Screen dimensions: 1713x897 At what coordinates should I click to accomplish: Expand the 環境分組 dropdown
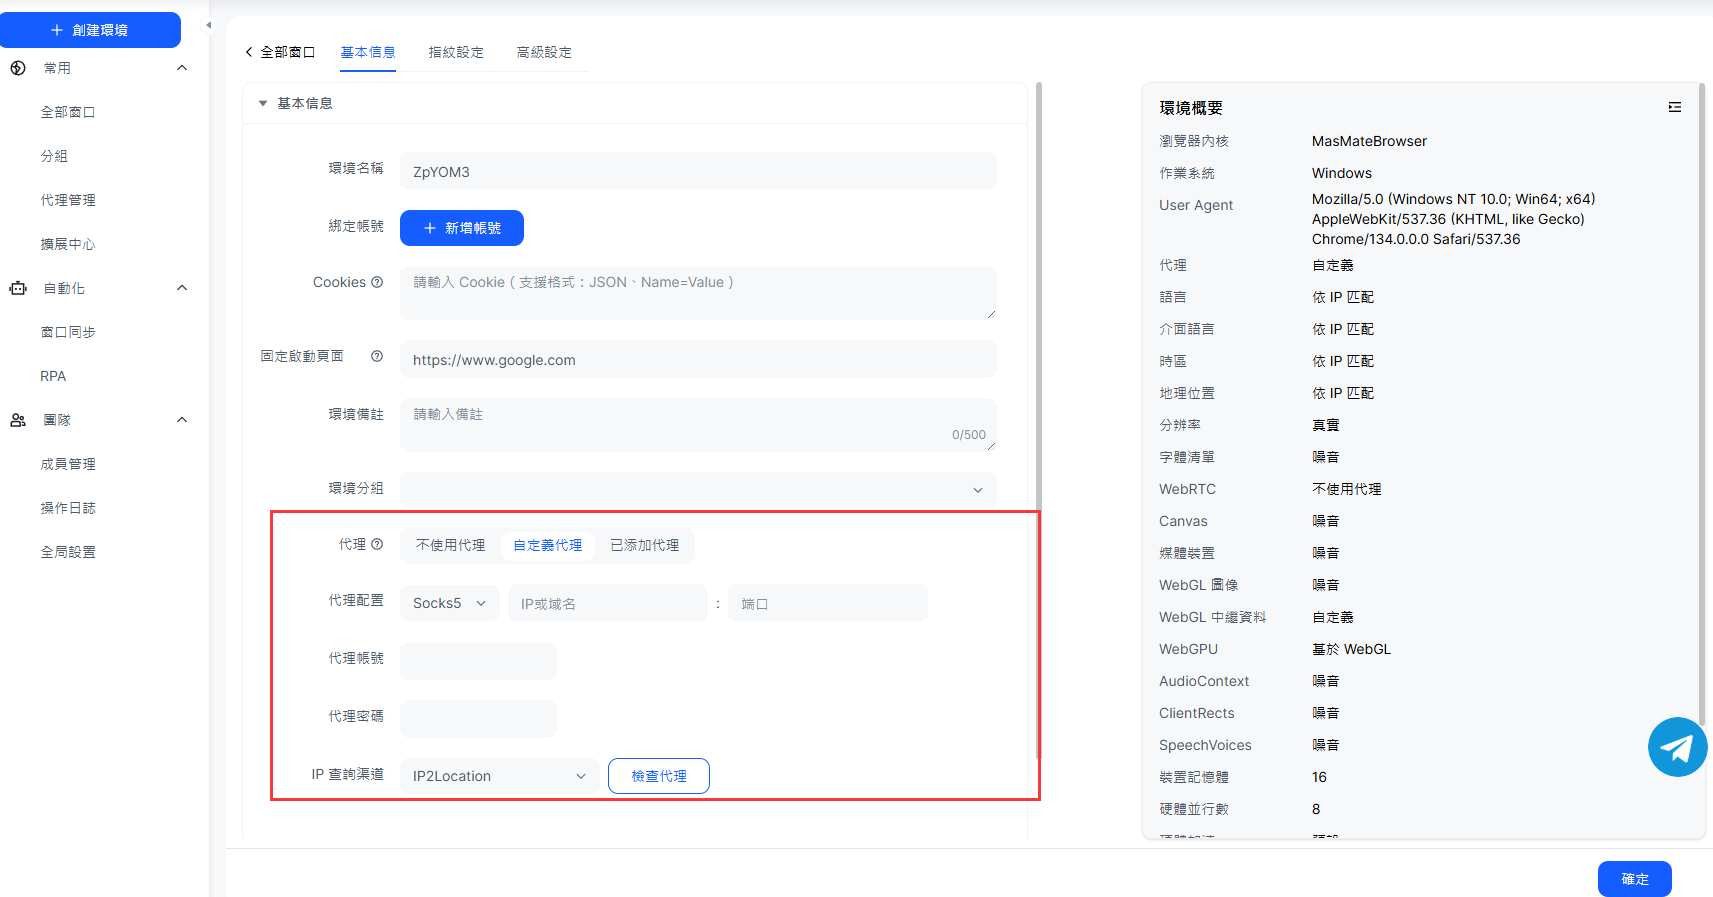click(x=697, y=489)
